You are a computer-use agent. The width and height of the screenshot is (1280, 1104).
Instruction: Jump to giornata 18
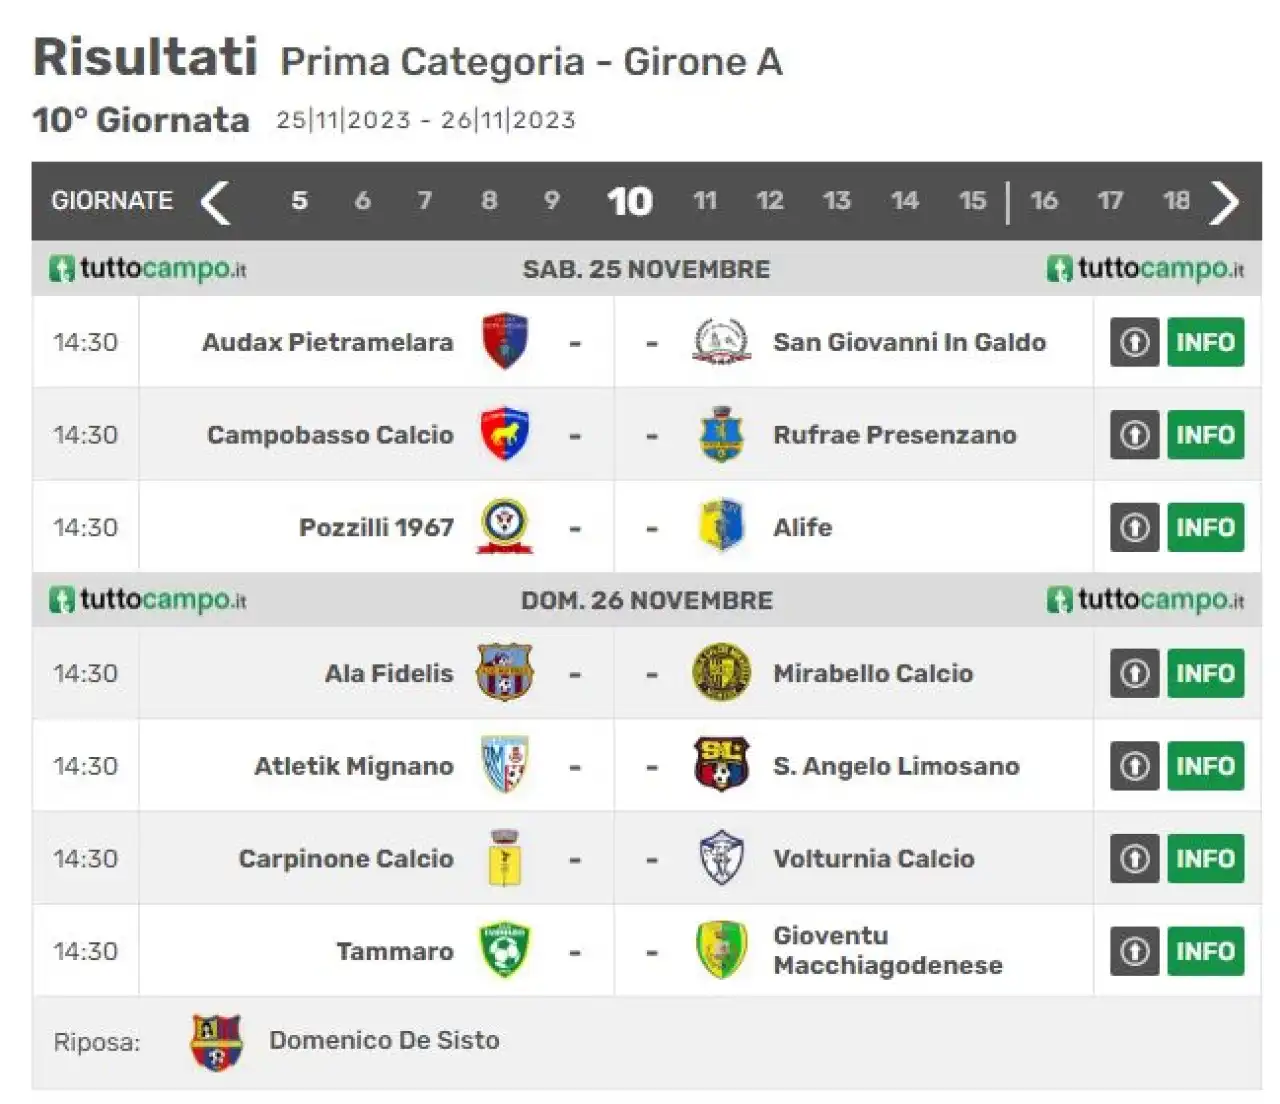click(x=1176, y=201)
